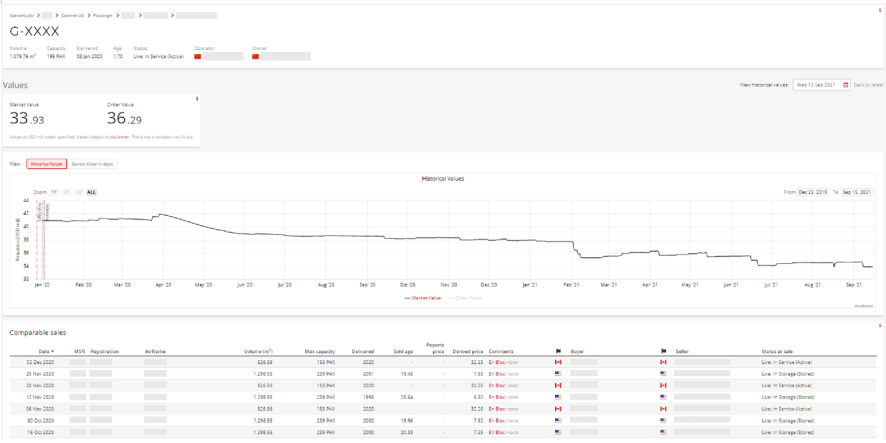Click the Status at sale column header

pyautogui.click(x=777, y=351)
